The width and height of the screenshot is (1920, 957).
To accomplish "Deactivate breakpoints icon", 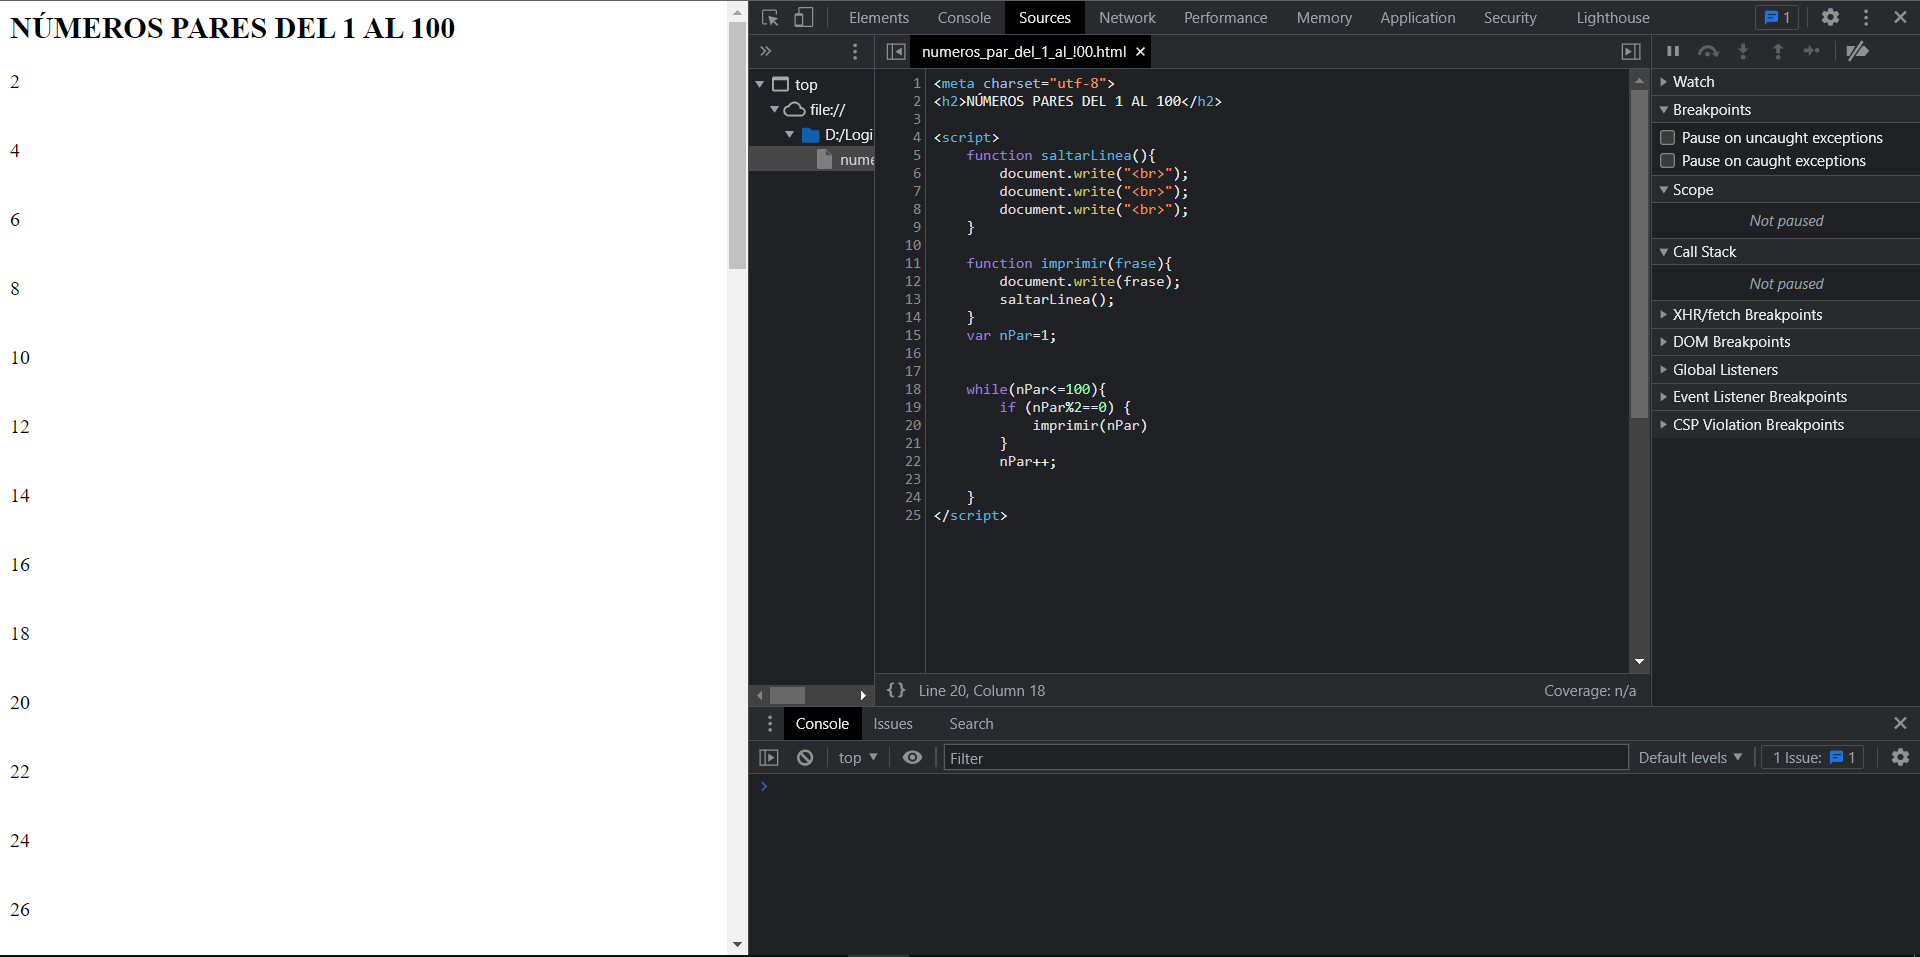I will pyautogui.click(x=1857, y=51).
